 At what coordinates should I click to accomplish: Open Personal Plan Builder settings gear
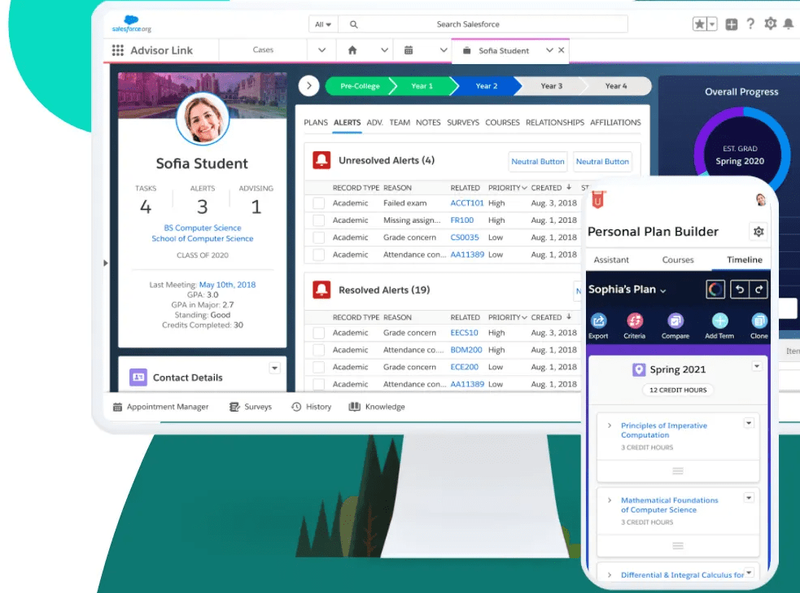759,232
